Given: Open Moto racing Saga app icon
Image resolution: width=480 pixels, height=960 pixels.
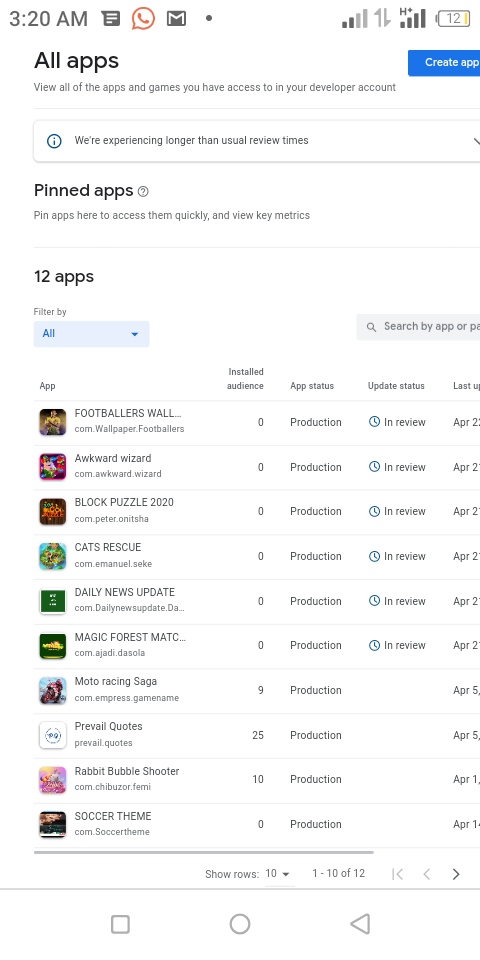Looking at the screenshot, I should coord(53,691).
